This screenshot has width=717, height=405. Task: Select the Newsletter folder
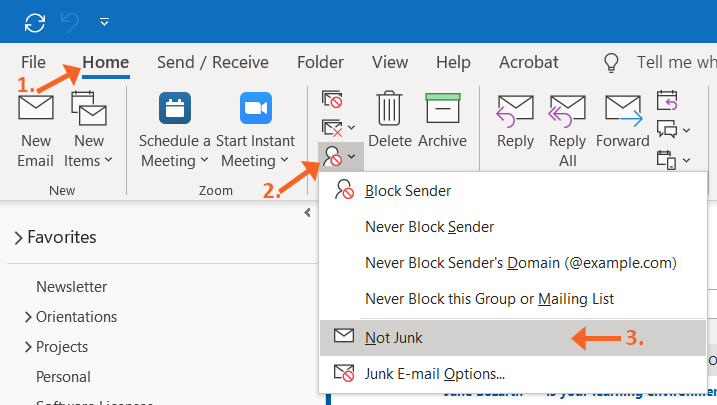point(71,287)
